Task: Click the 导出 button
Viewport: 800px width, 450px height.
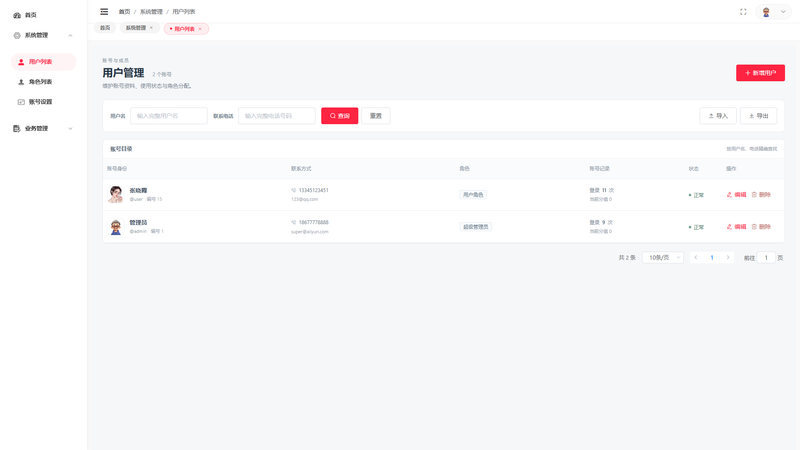Action: (758, 116)
